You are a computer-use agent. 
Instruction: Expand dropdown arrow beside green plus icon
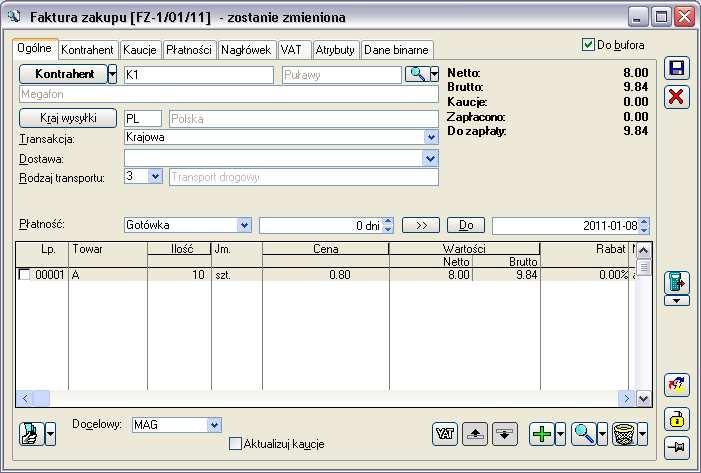tap(560, 434)
